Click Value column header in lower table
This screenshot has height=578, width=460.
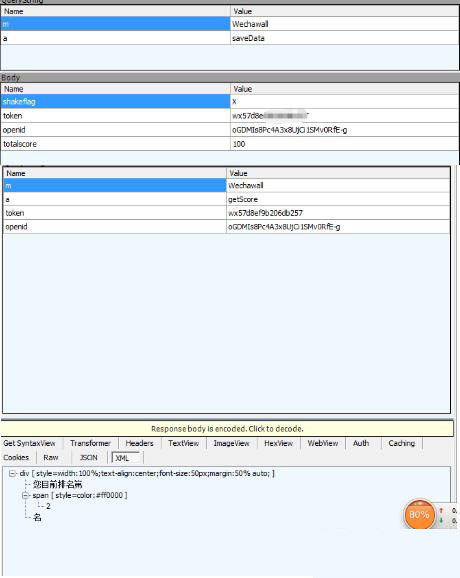338,173
